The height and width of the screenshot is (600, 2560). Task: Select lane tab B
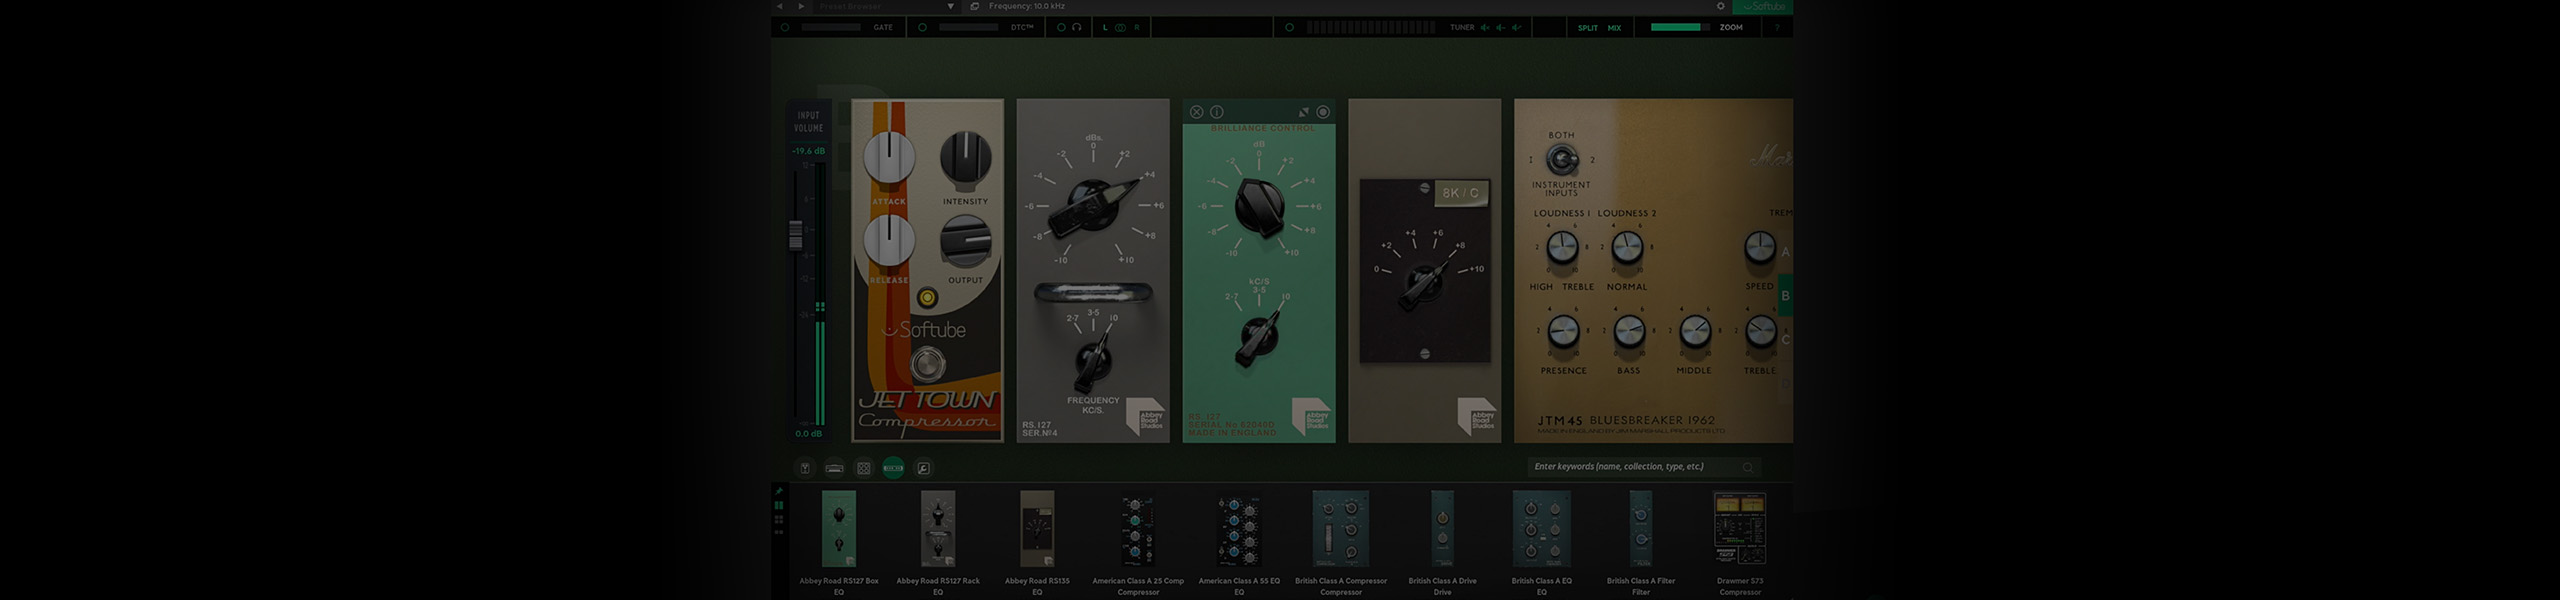click(x=1785, y=296)
